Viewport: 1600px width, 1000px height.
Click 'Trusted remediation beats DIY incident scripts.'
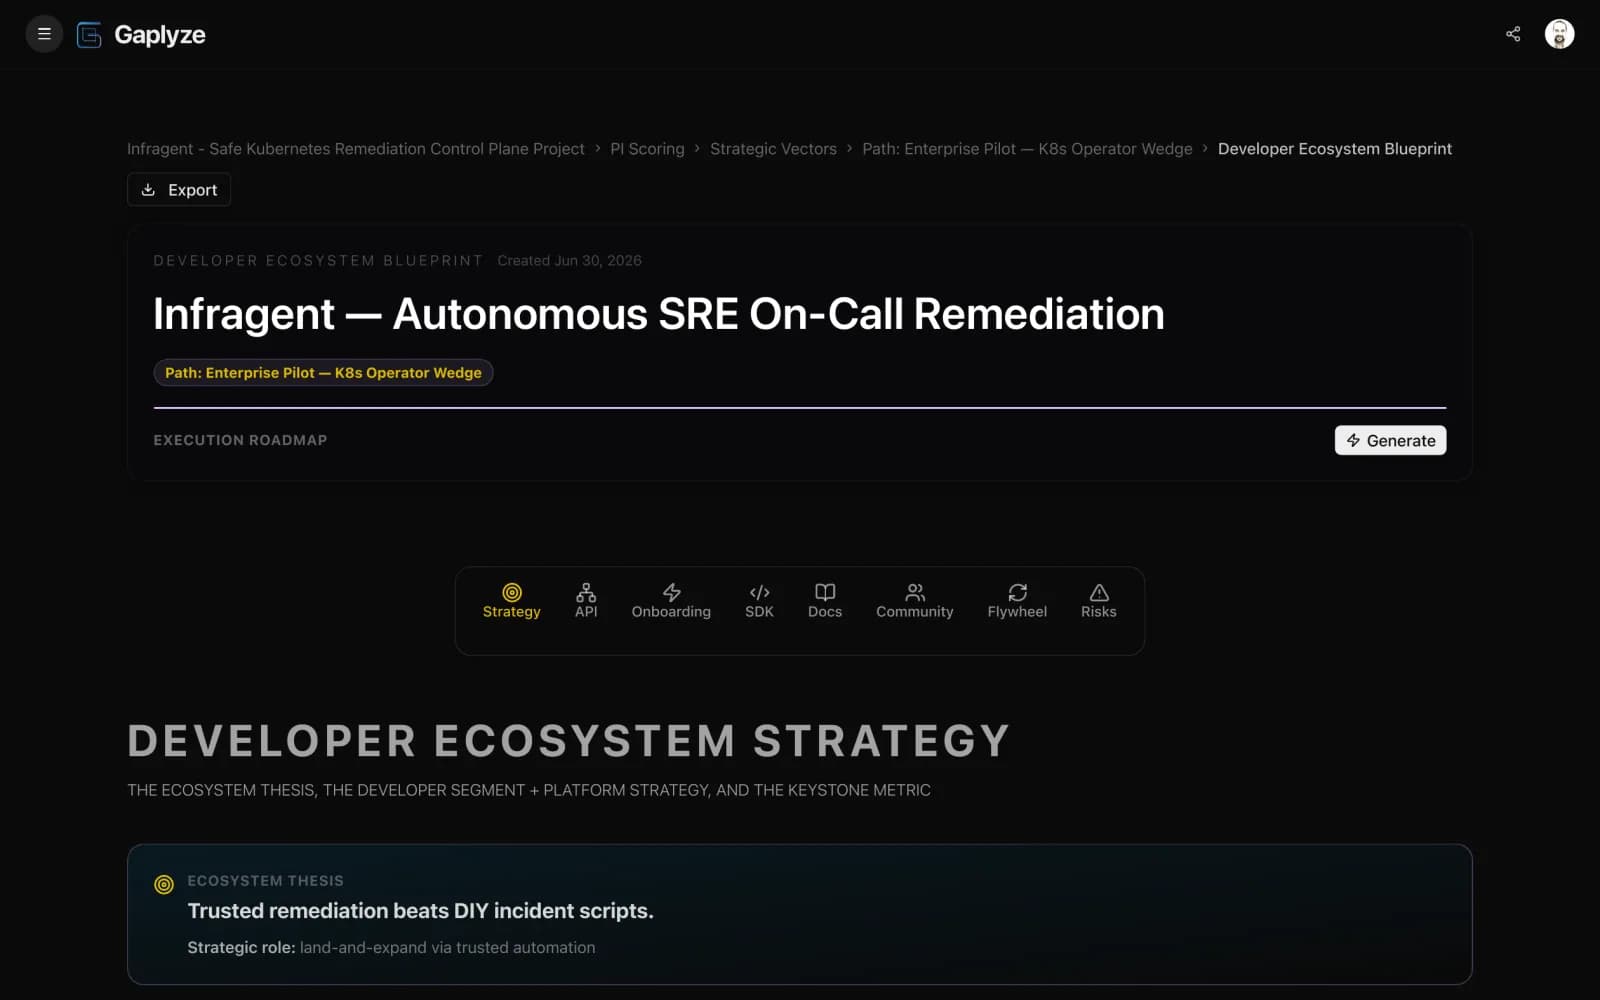click(x=420, y=911)
